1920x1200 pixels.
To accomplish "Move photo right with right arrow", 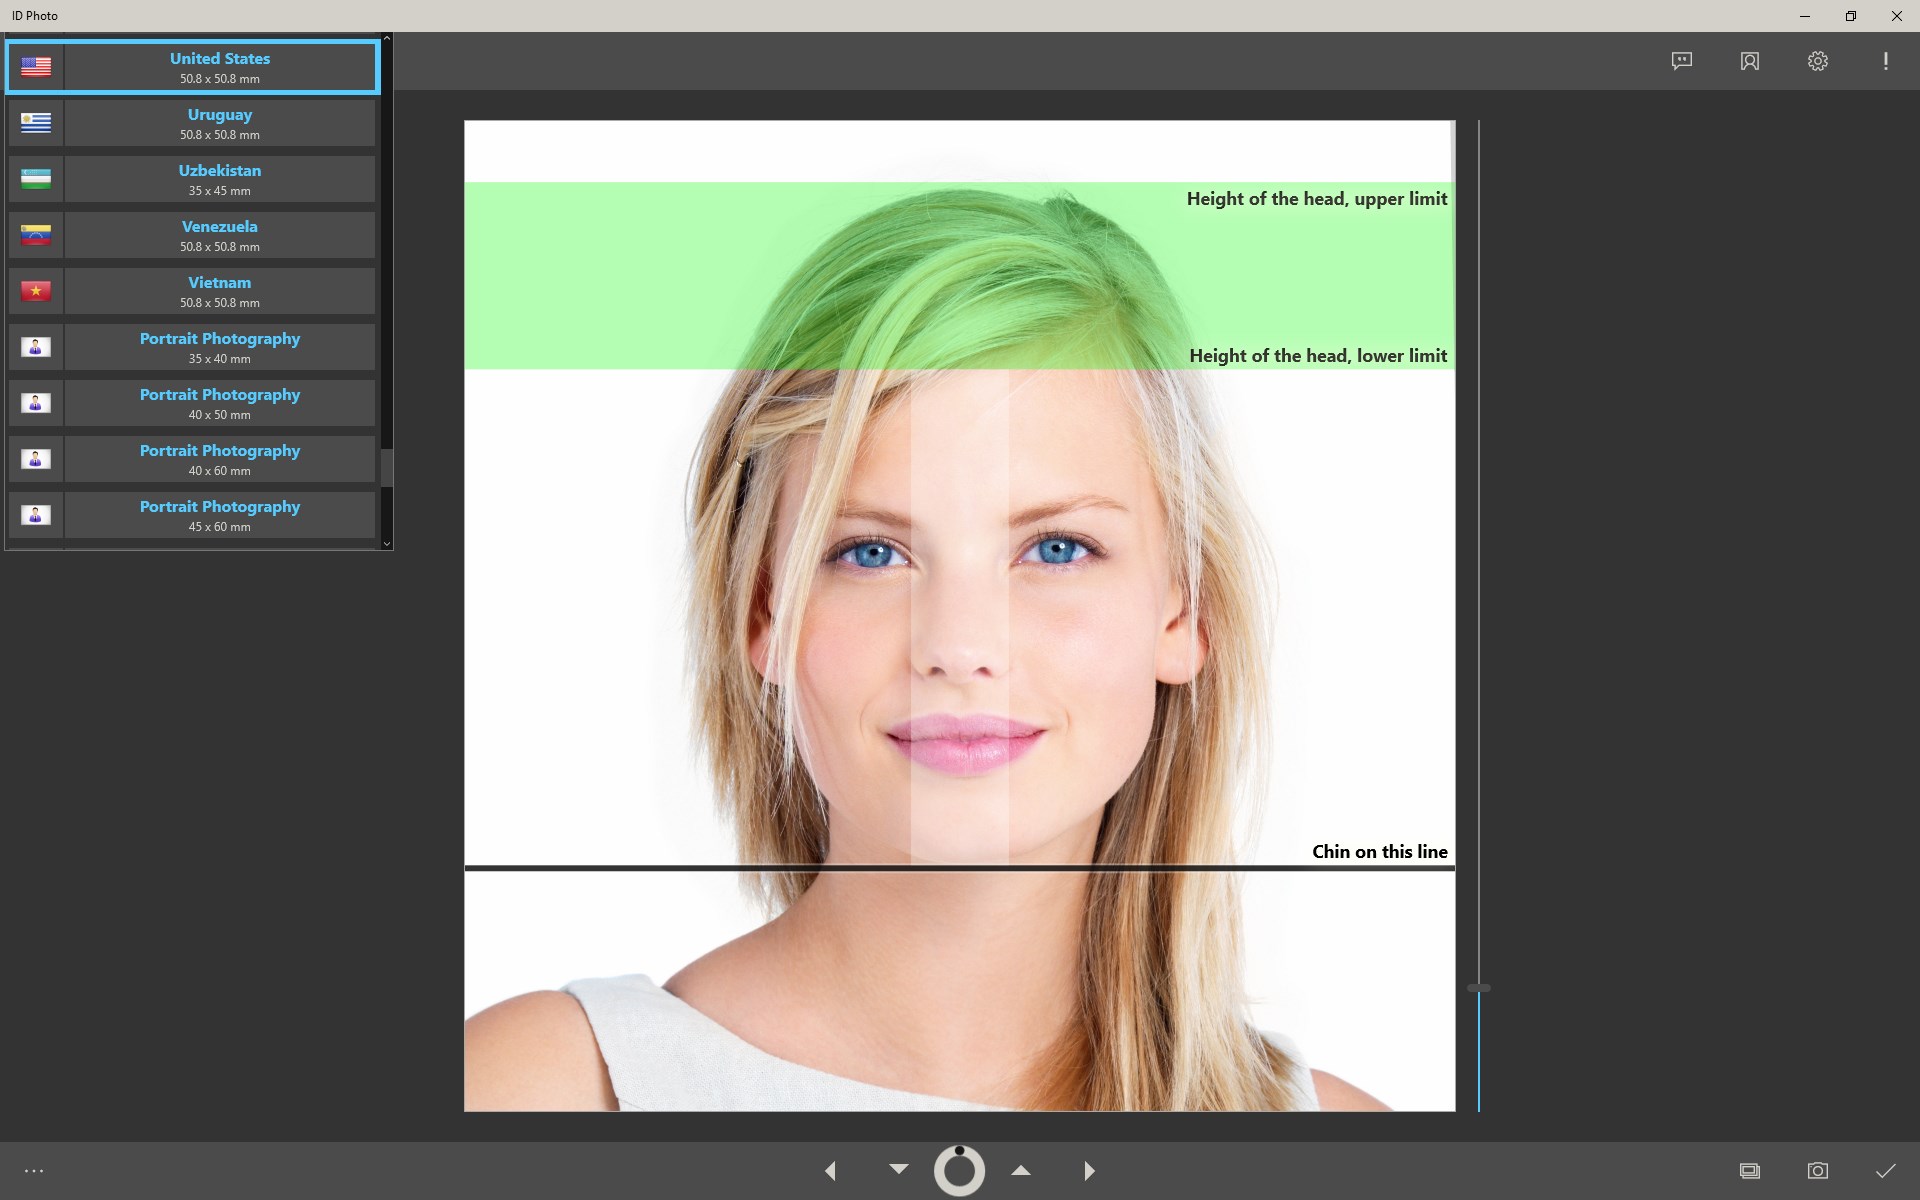I will pyautogui.click(x=1089, y=1170).
